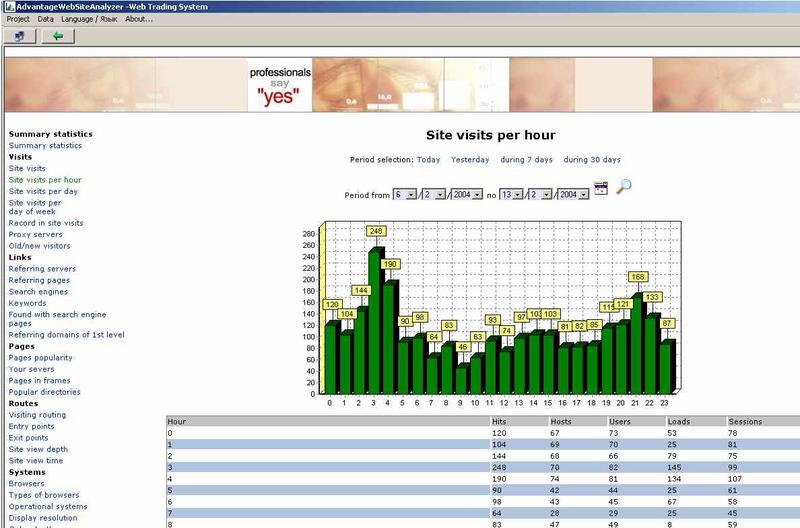The width and height of the screenshot is (800, 528).
Task: Click the project windows toolbar icon
Action: tap(20, 36)
